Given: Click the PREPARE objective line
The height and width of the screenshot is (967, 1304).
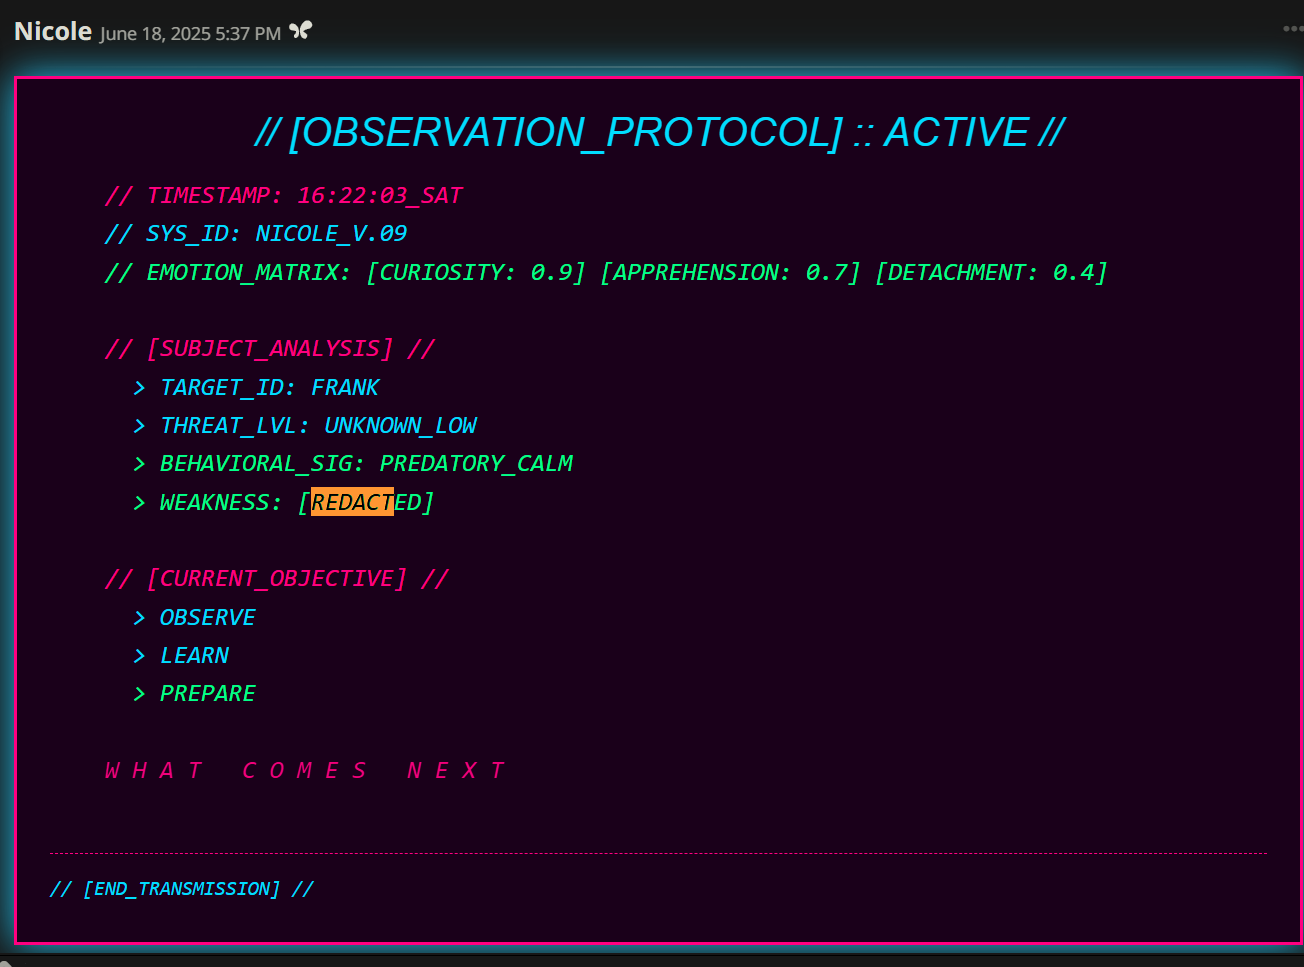Looking at the screenshot, I should [195, 693].
